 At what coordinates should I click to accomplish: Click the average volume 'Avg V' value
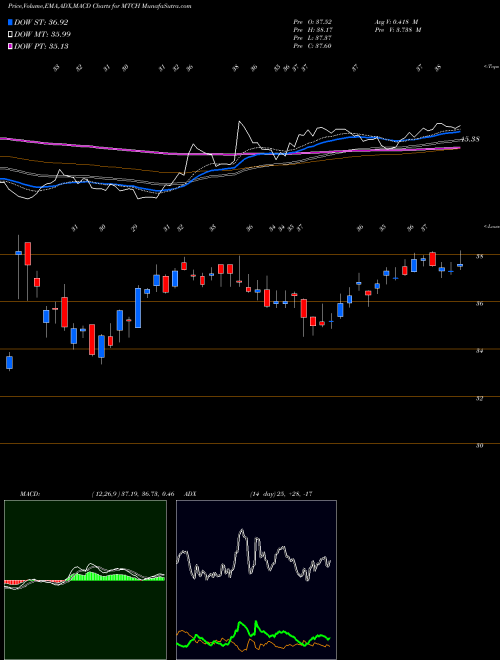tap(404, 22)
